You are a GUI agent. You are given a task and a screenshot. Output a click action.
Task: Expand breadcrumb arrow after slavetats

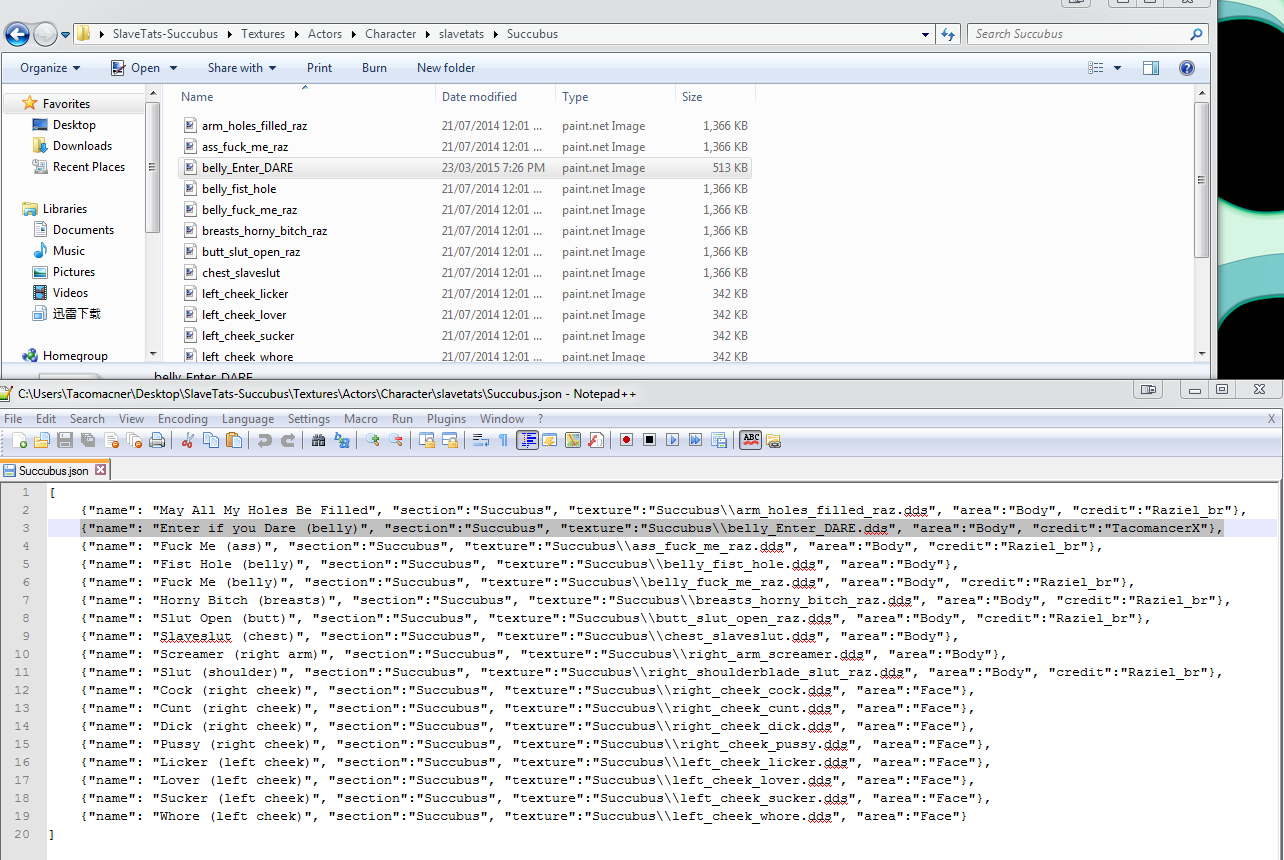pyautogui.click(x=495, y=34)
